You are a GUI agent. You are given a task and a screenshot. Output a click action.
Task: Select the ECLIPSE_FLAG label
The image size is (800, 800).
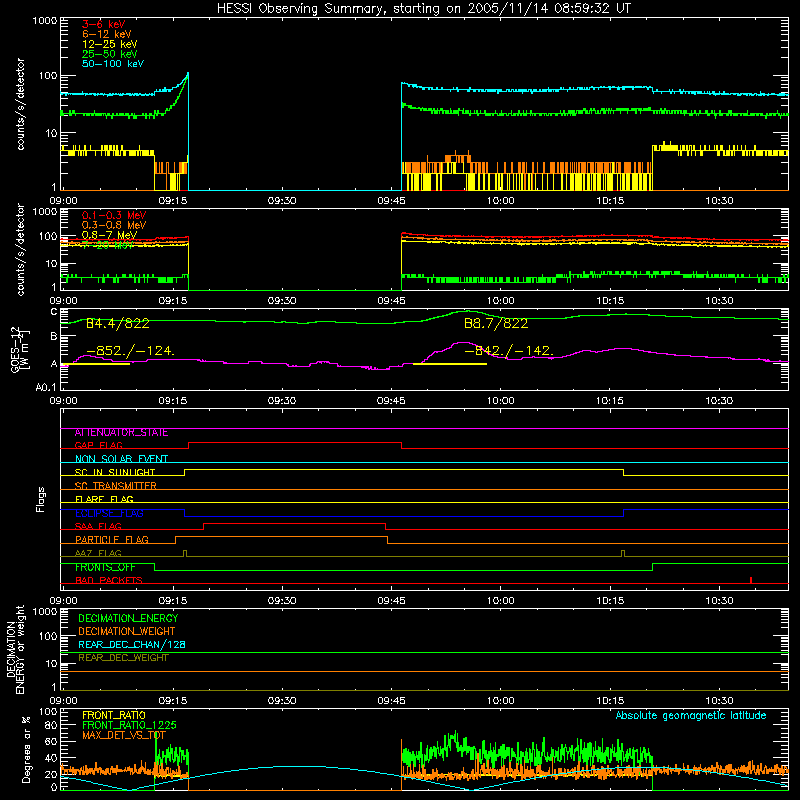[109, 513]
